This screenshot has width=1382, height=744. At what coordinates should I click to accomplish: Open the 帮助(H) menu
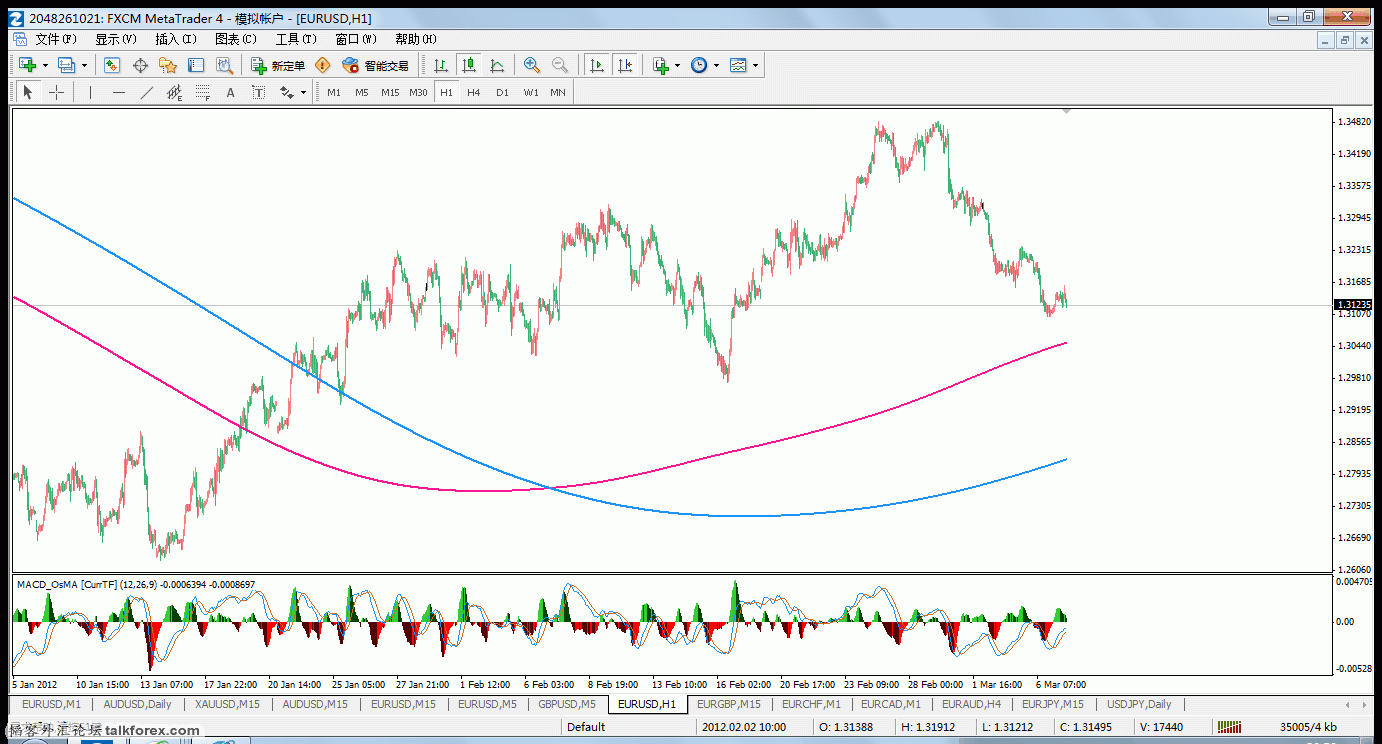coord(416,39)
